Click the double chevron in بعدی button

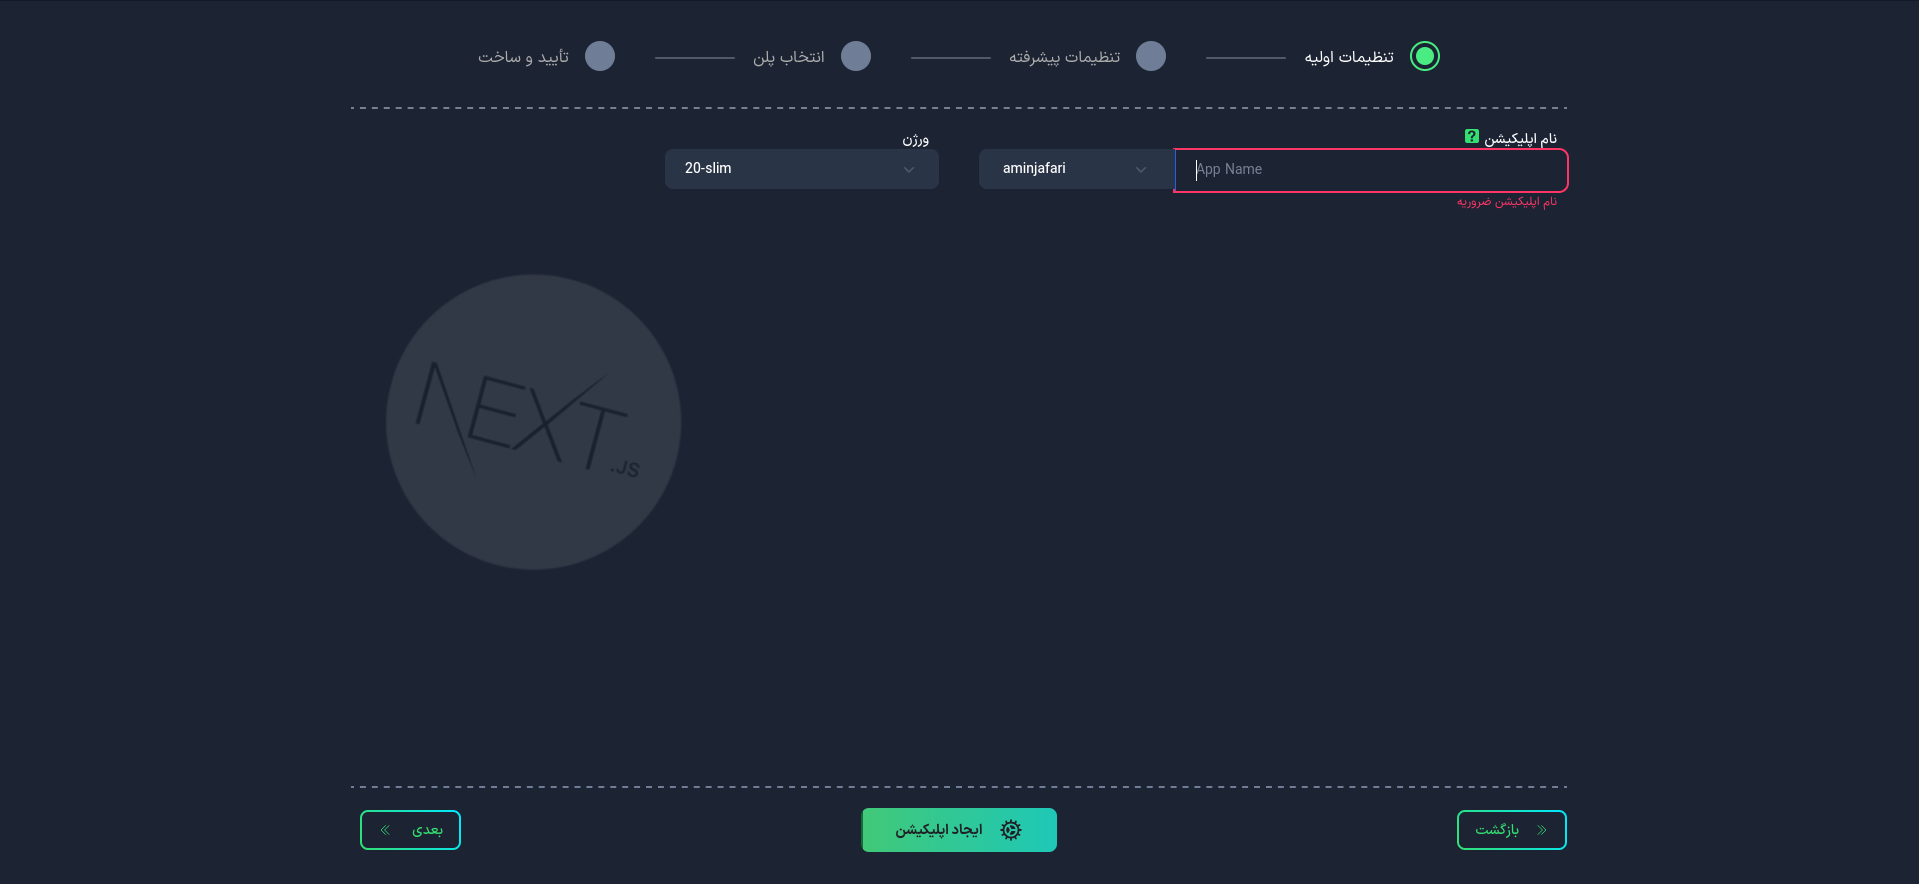click(385, 830)
